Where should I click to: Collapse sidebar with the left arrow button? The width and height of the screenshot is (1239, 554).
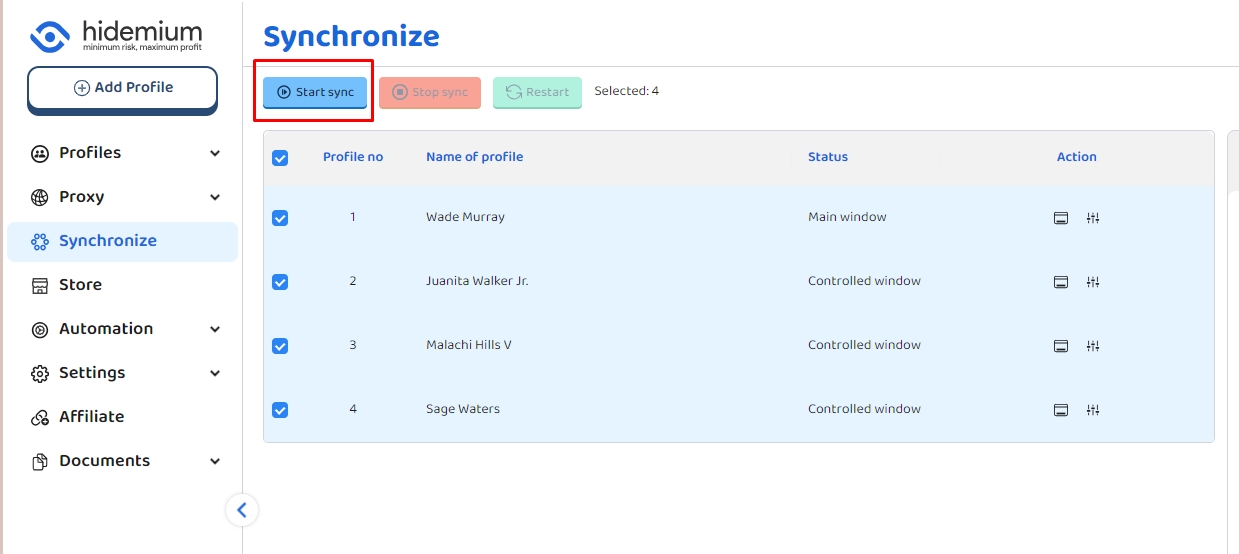pyautogui.click(x=241, y=510)
